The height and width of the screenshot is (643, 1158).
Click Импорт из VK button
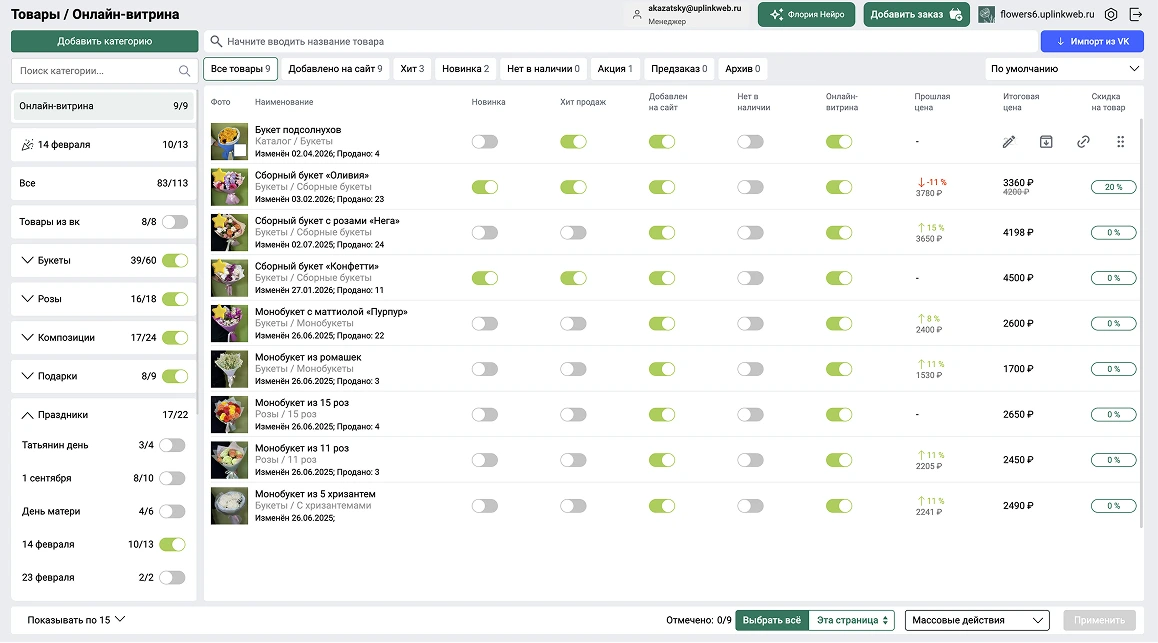[x=1092, y=41]
